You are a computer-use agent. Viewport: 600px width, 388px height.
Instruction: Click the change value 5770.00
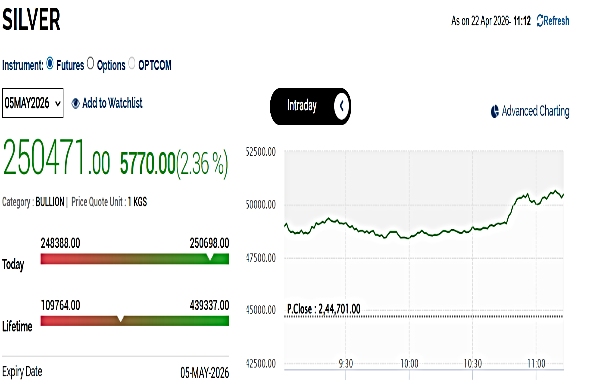147,164
